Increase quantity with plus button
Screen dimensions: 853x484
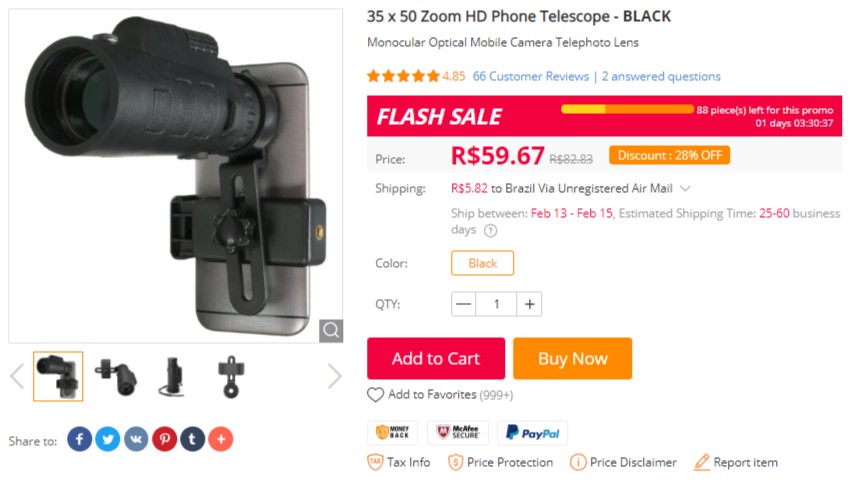(529, 304)
